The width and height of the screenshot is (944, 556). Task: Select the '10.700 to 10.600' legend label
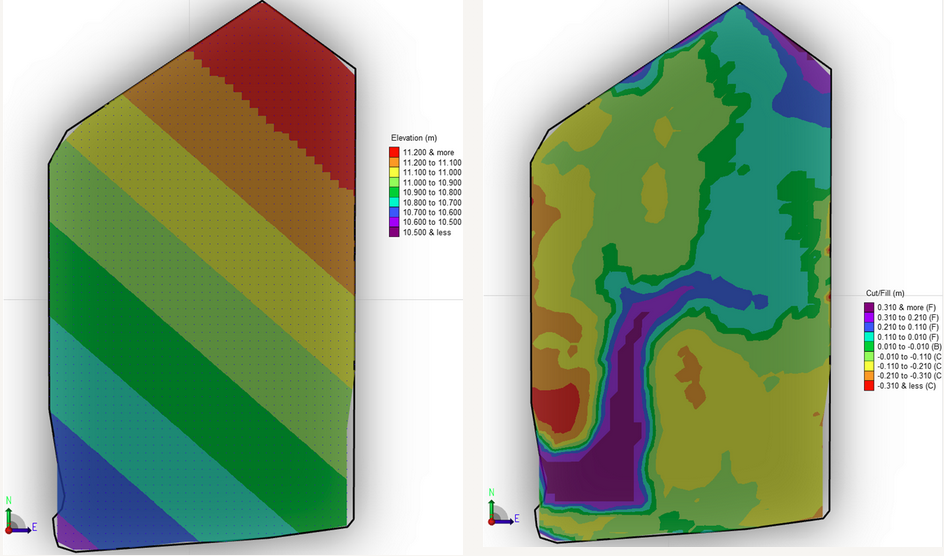432,212
